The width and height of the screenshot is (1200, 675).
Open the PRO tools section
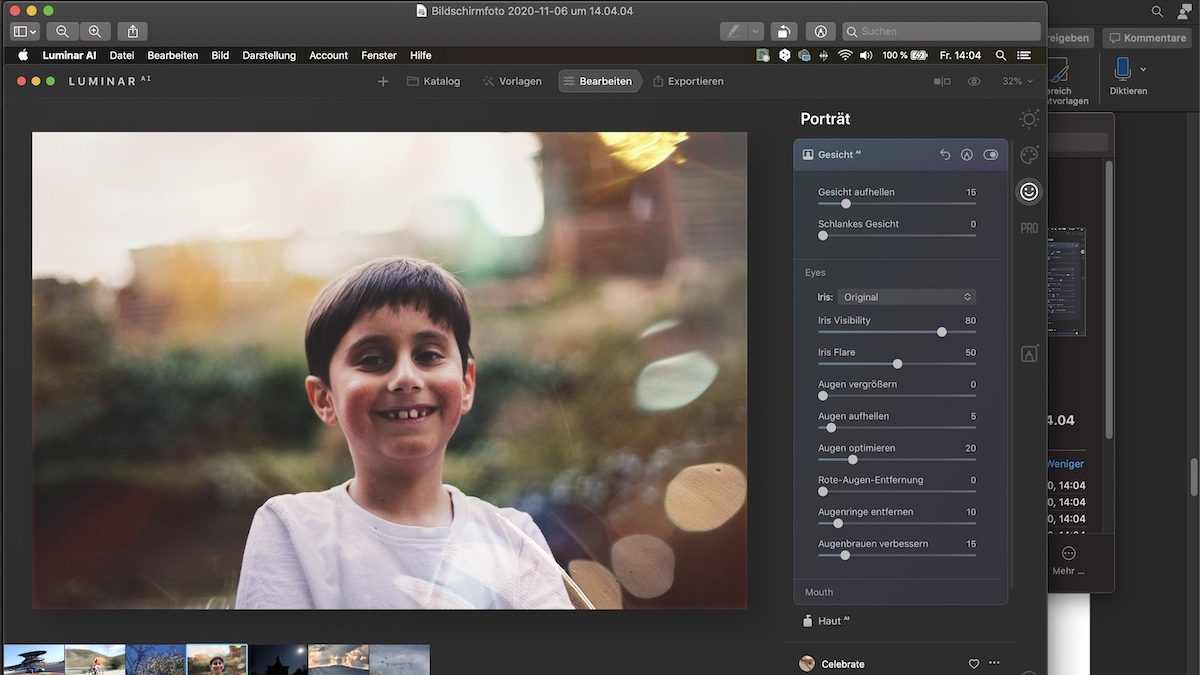1029,228
